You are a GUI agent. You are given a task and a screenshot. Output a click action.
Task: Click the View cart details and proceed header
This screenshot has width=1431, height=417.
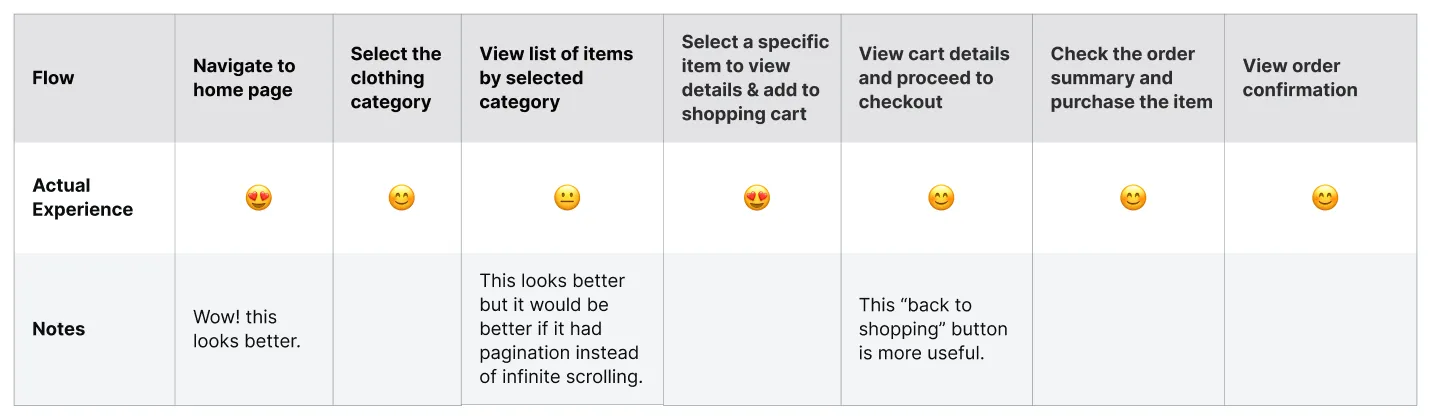point(933,78)
